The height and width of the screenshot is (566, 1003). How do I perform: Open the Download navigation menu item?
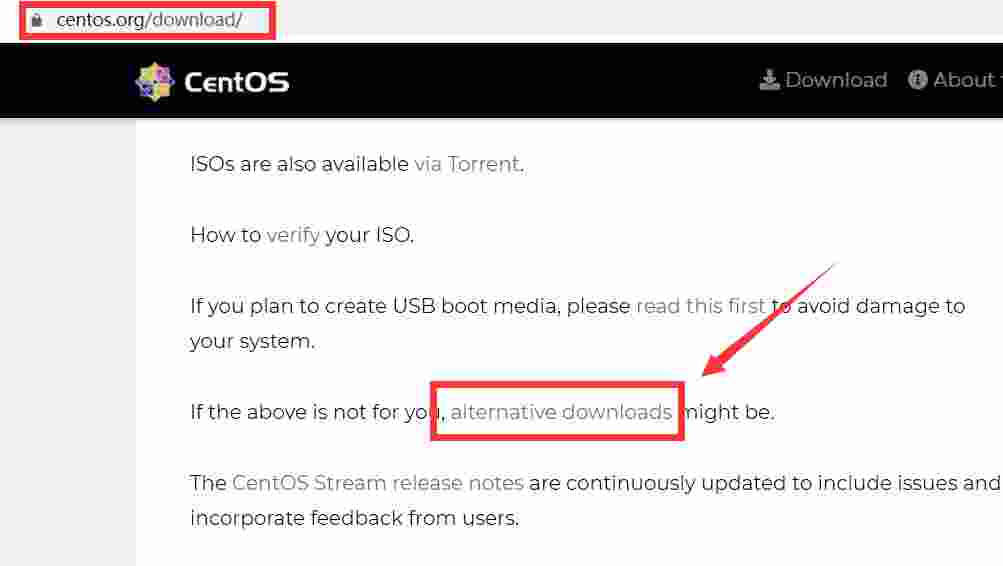tap(824, 80)
